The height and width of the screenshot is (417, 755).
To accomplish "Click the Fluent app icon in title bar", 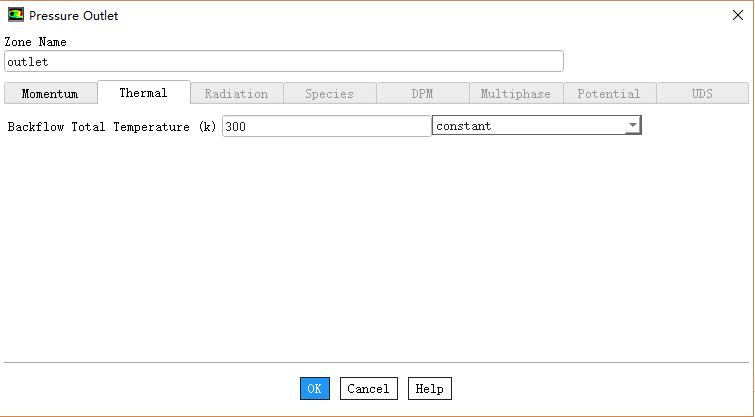I will tap(15, 15).
